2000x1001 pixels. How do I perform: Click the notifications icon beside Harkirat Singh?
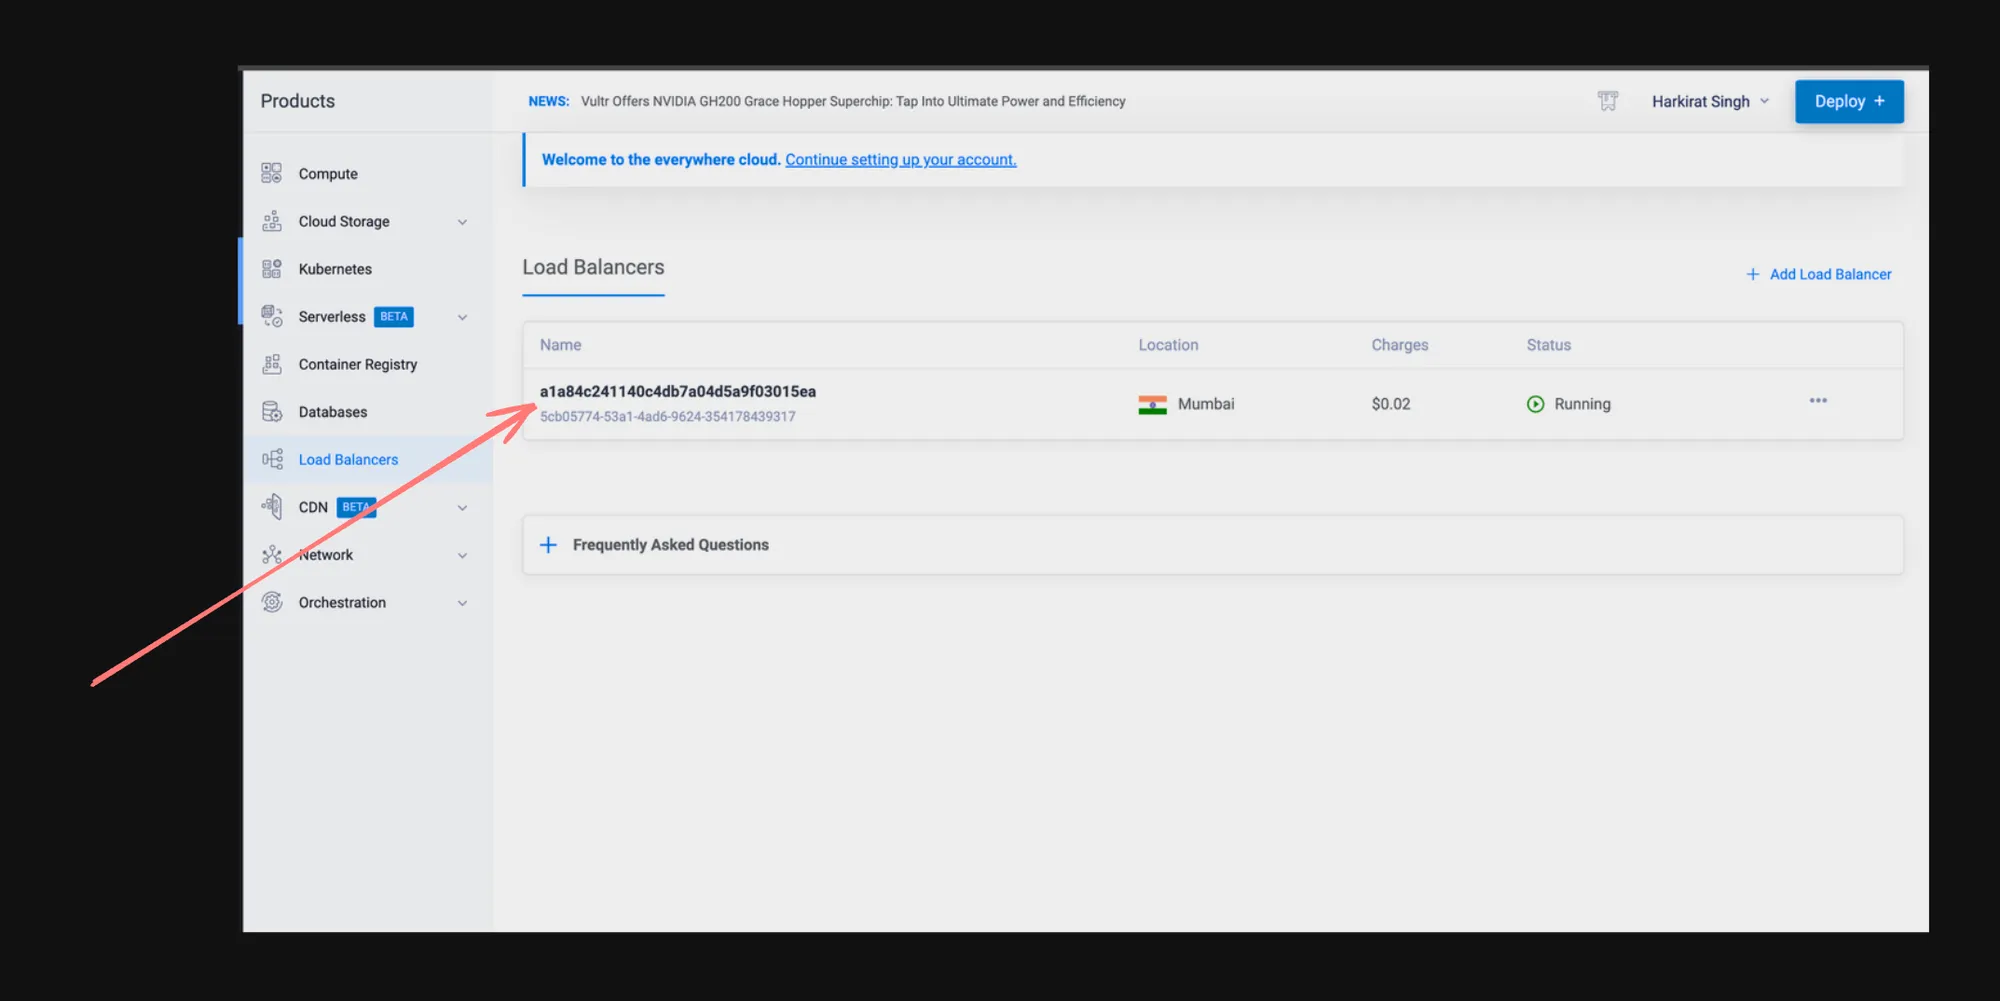(1607, 101)
